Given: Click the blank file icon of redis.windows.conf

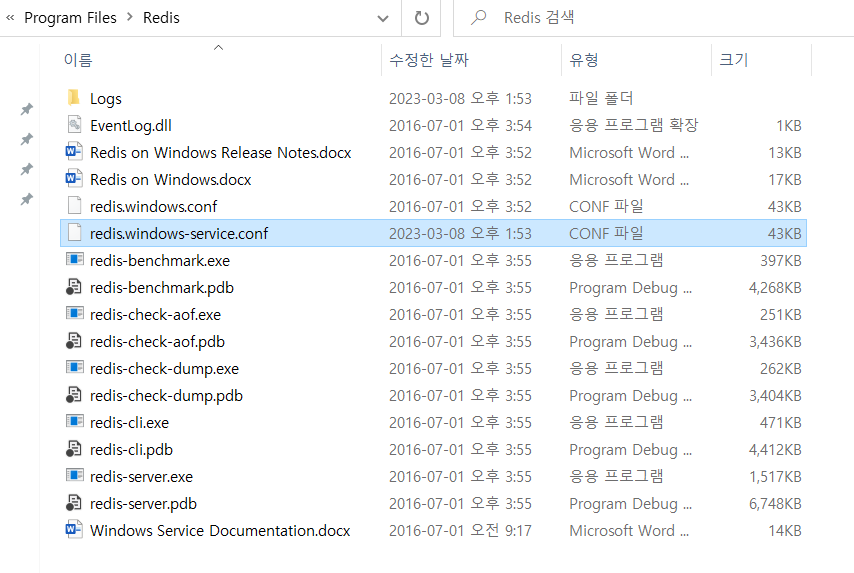Looking at the screenshot, I should click(x=74, y=206).
